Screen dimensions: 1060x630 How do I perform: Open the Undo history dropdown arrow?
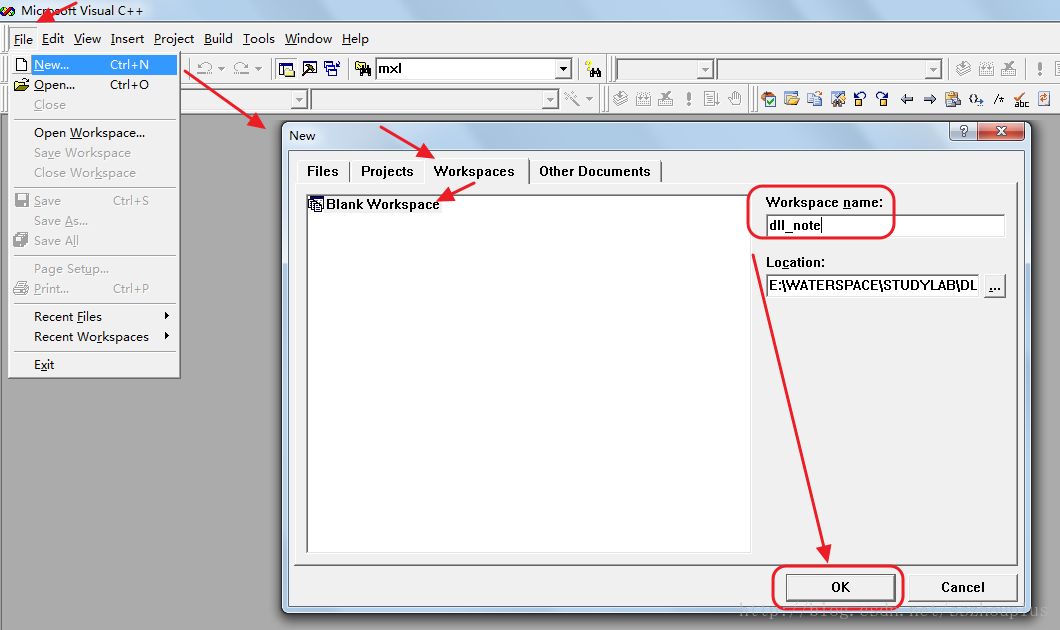[221, 69]
